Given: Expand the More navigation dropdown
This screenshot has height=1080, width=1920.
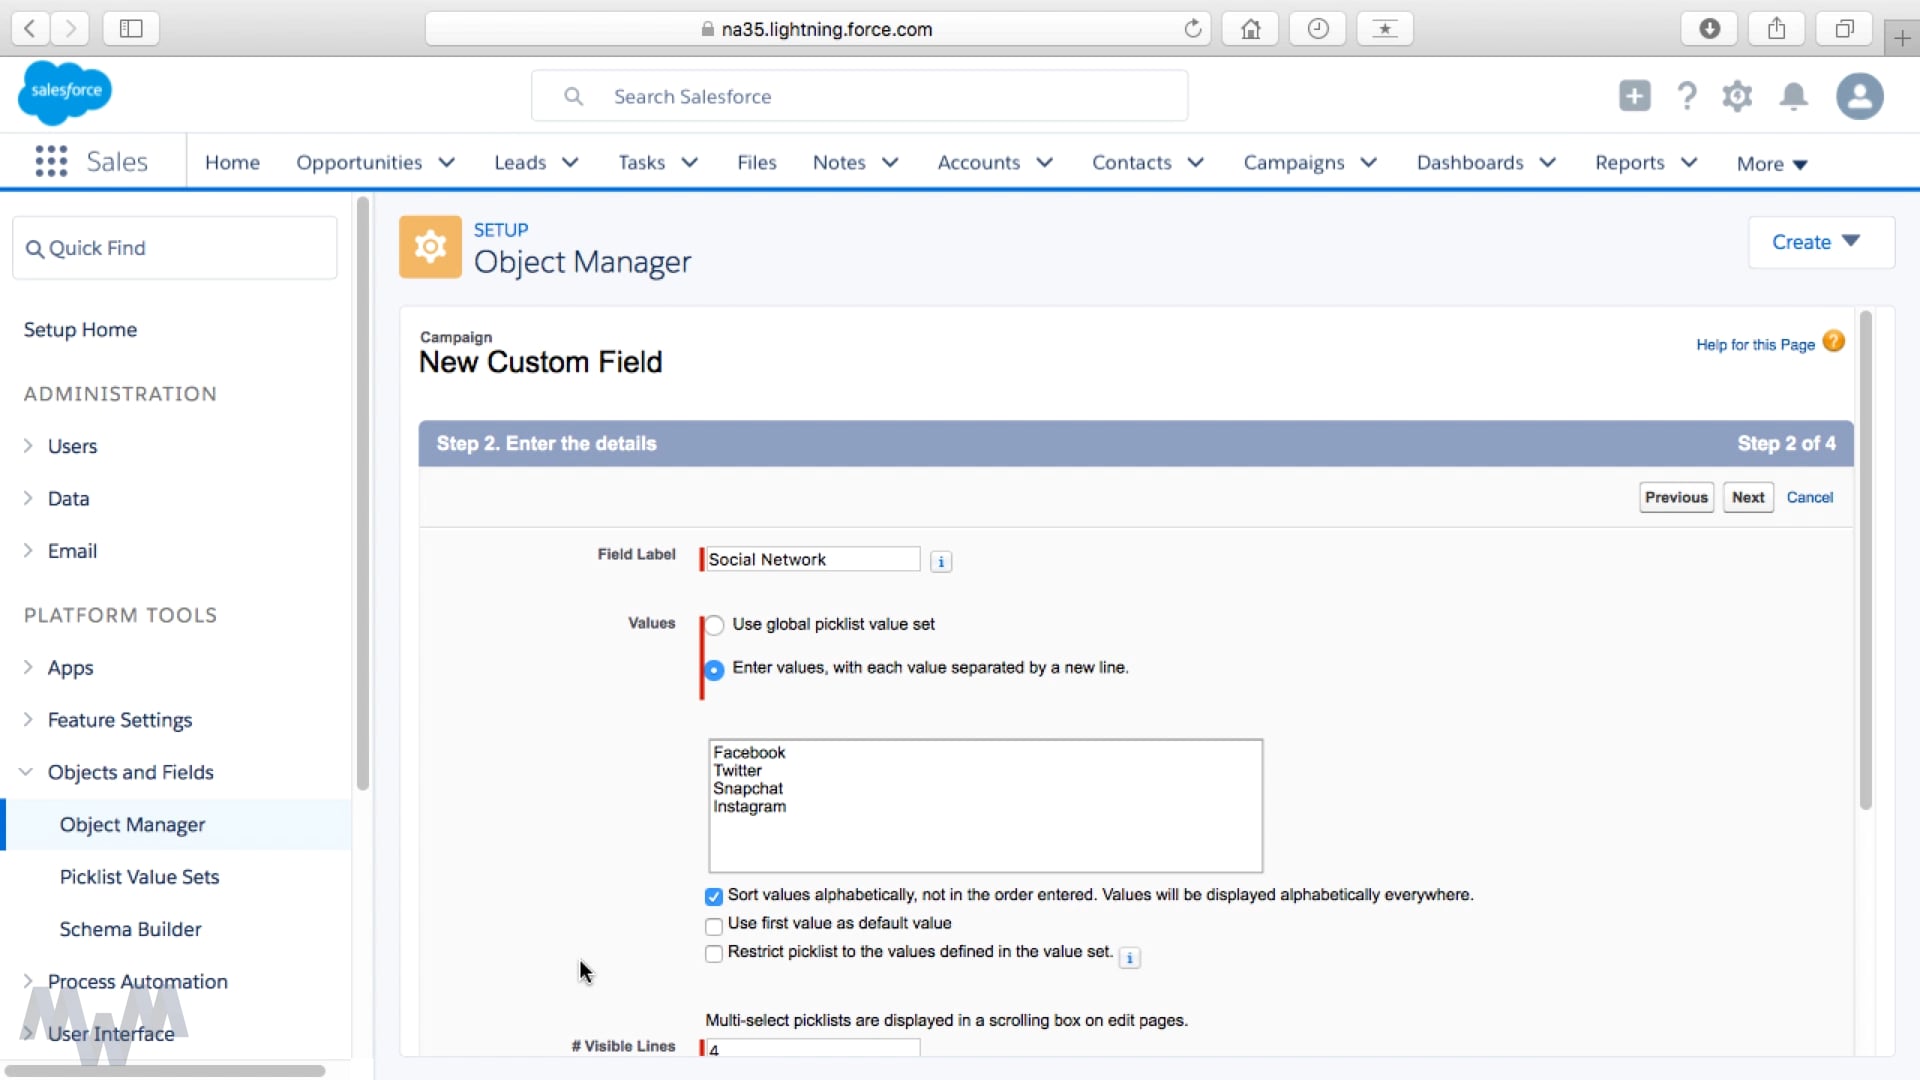Looking at the screenshot, I should (x=1772, y=162).
